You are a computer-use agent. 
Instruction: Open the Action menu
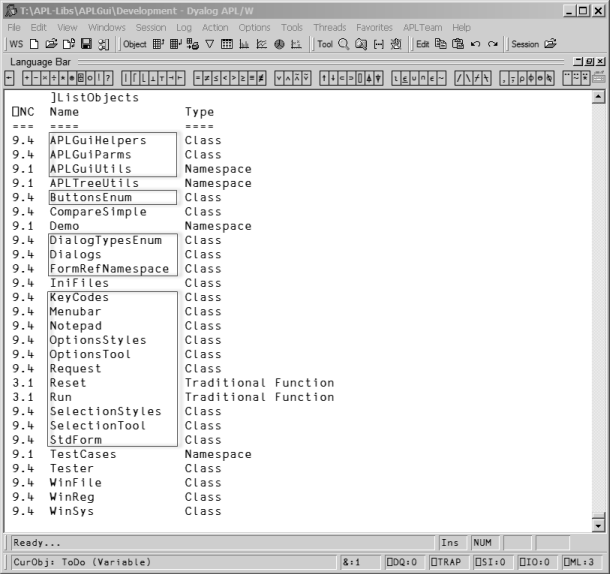pyautogui.click(x=215, y=28)
